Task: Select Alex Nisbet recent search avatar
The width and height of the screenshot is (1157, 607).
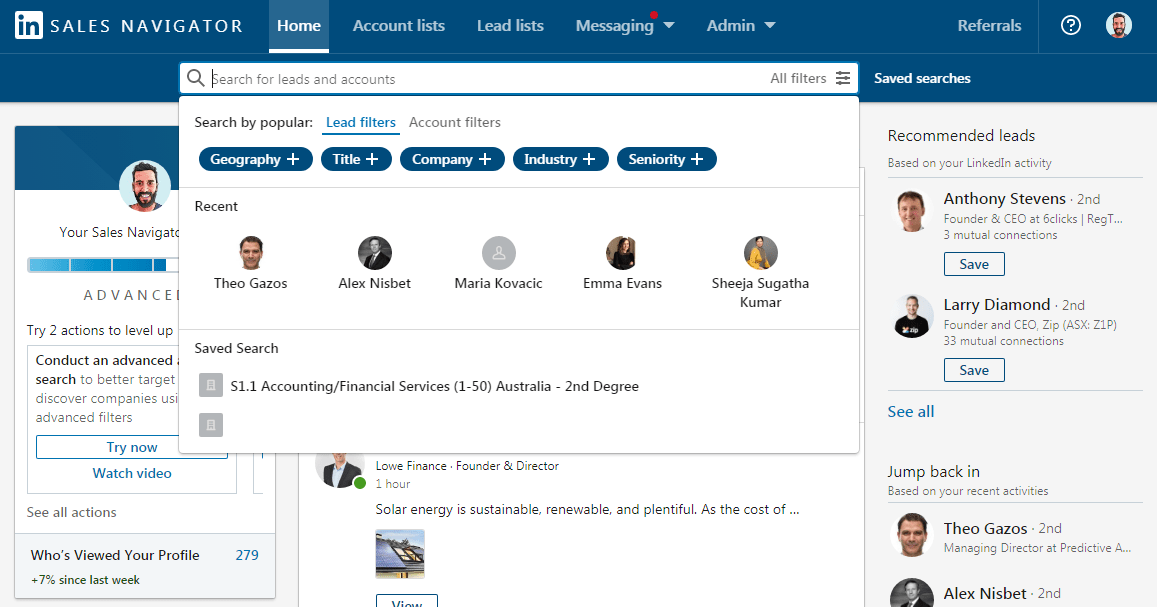Action: 375,253
